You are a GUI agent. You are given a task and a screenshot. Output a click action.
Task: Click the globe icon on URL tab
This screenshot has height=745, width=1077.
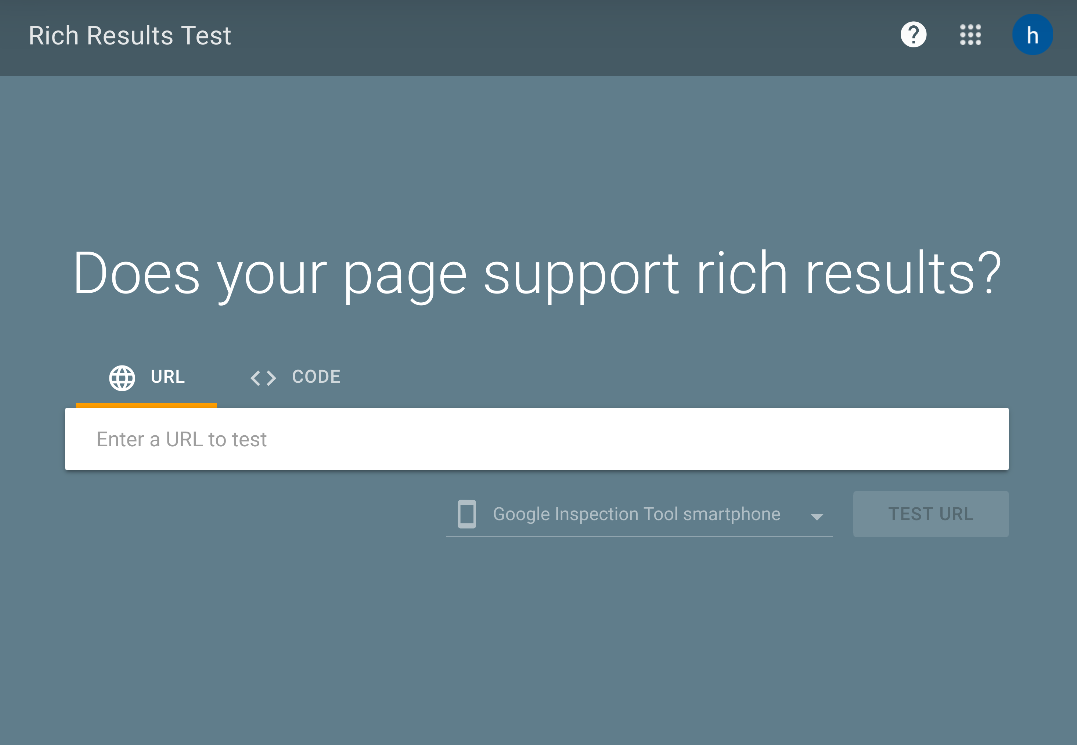(x=122, y=378)
